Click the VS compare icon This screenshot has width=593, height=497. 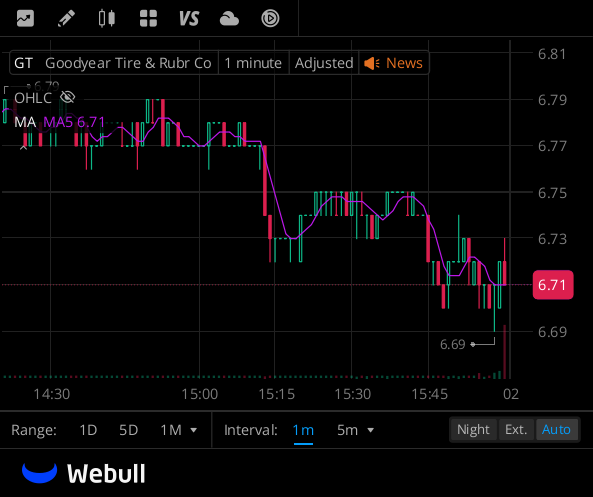[189, 18]
